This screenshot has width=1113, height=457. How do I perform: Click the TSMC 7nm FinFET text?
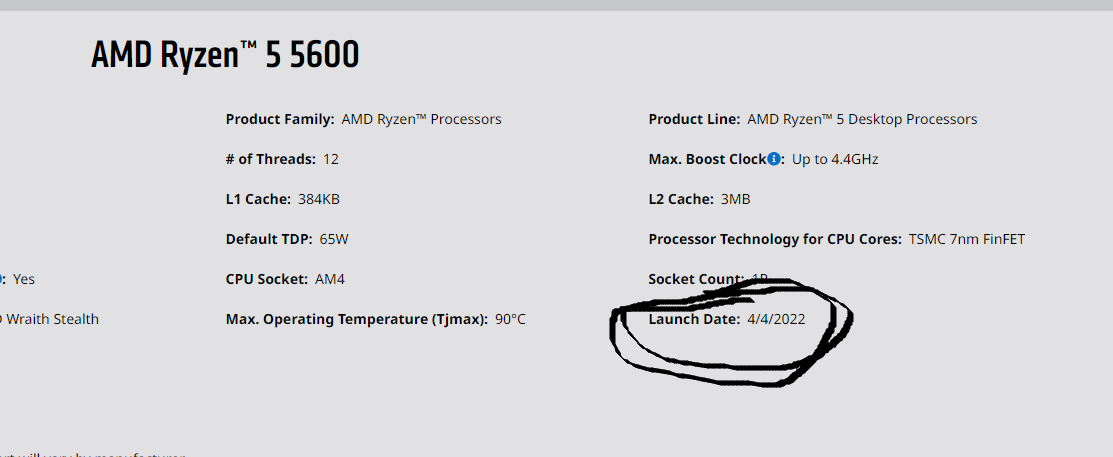pyautogui.click(x=967, y=239)
